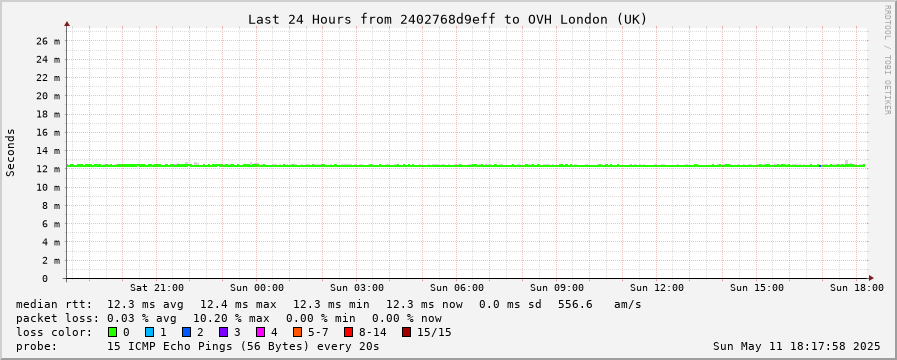This screenshot has width=897, height=360.
Task: Click the 26 m y-axis tick label
Action: pos(49,41)
